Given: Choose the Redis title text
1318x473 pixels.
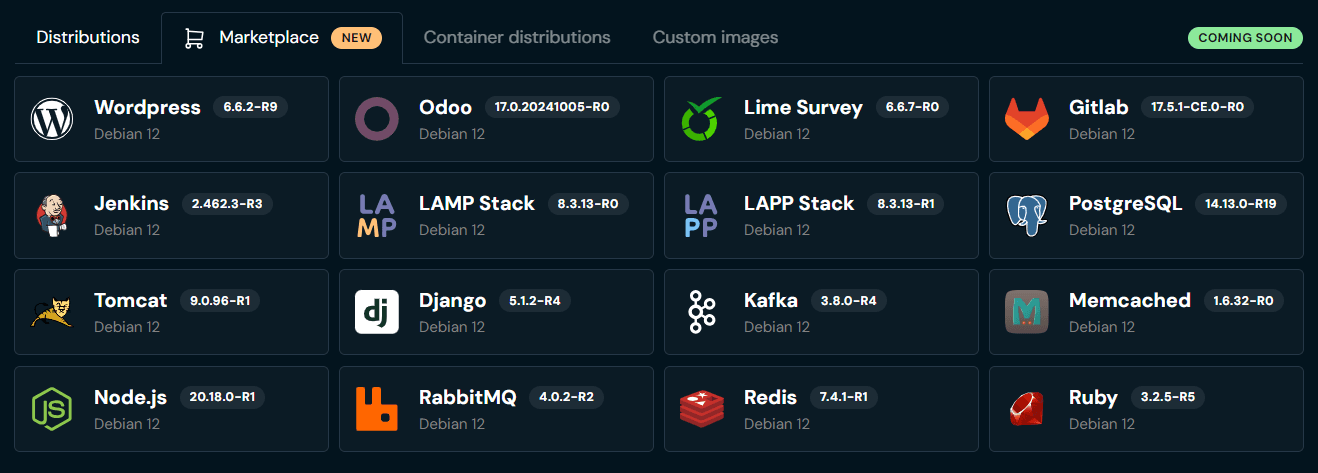Looking at the screenshot, I should pyautogui.click(x=770, y=397).
